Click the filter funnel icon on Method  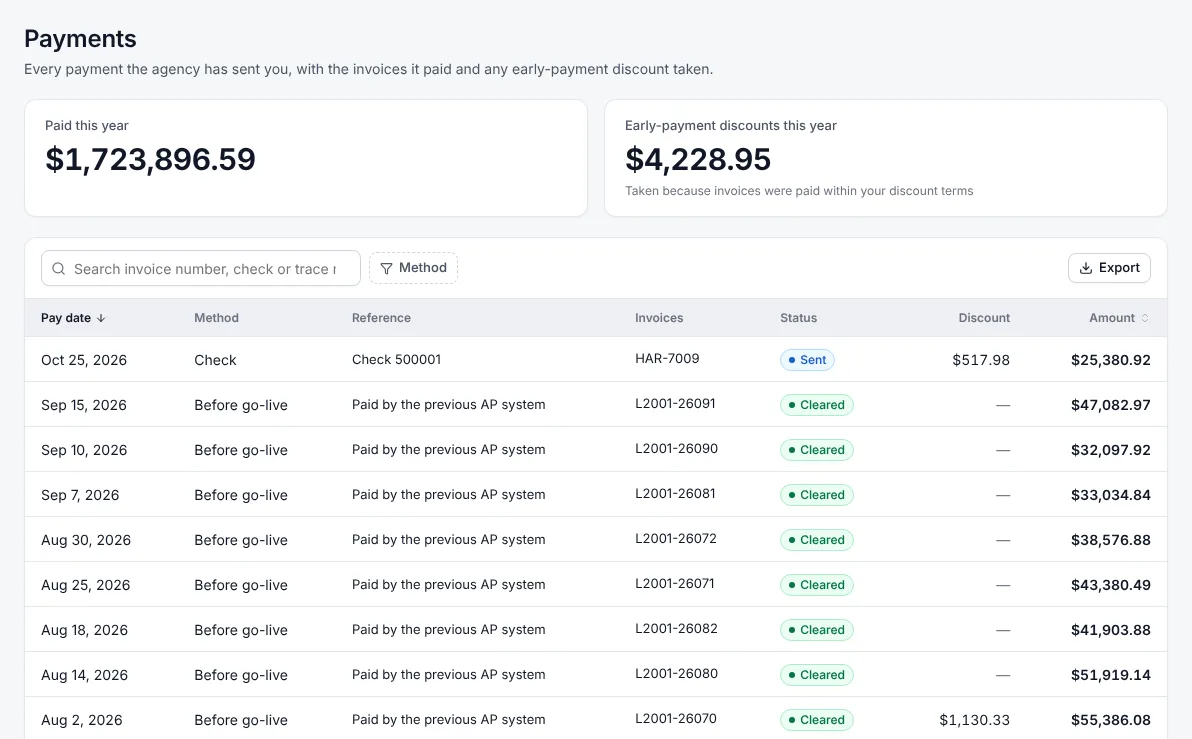click(386, 268)
